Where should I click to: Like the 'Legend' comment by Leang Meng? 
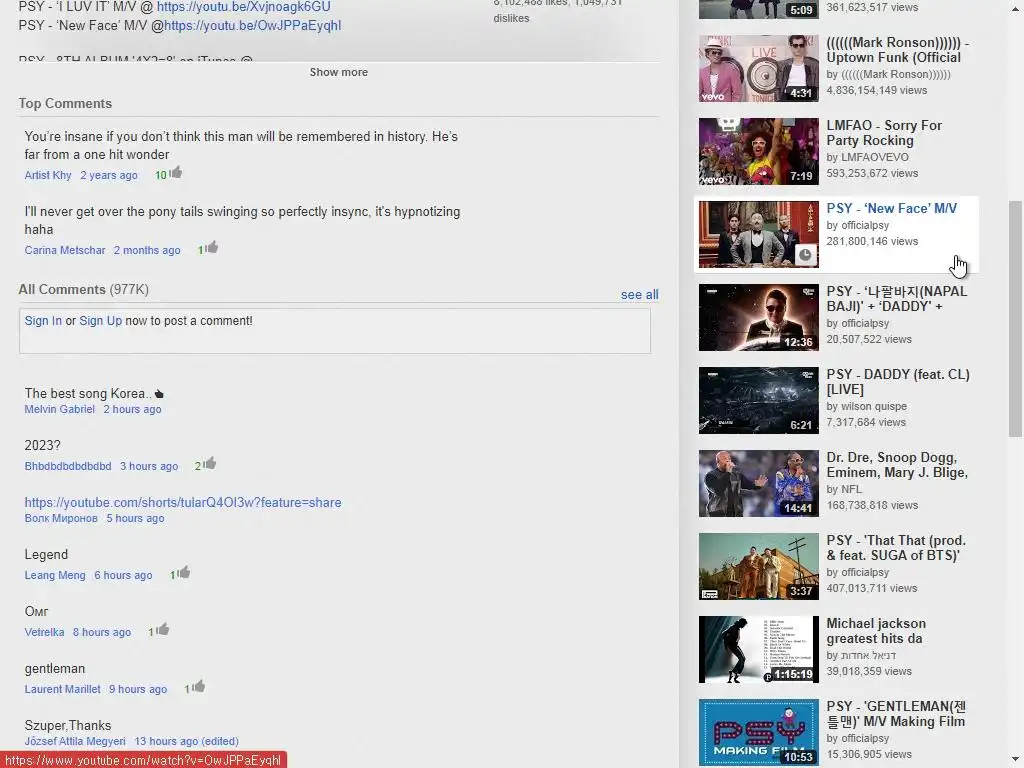(184, 573)
